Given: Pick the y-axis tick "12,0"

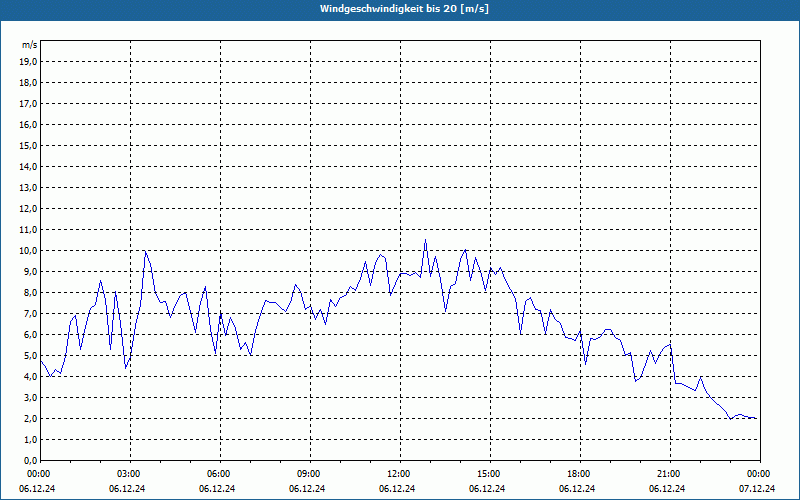Looking at the screenshot, I should coord(29,209).
